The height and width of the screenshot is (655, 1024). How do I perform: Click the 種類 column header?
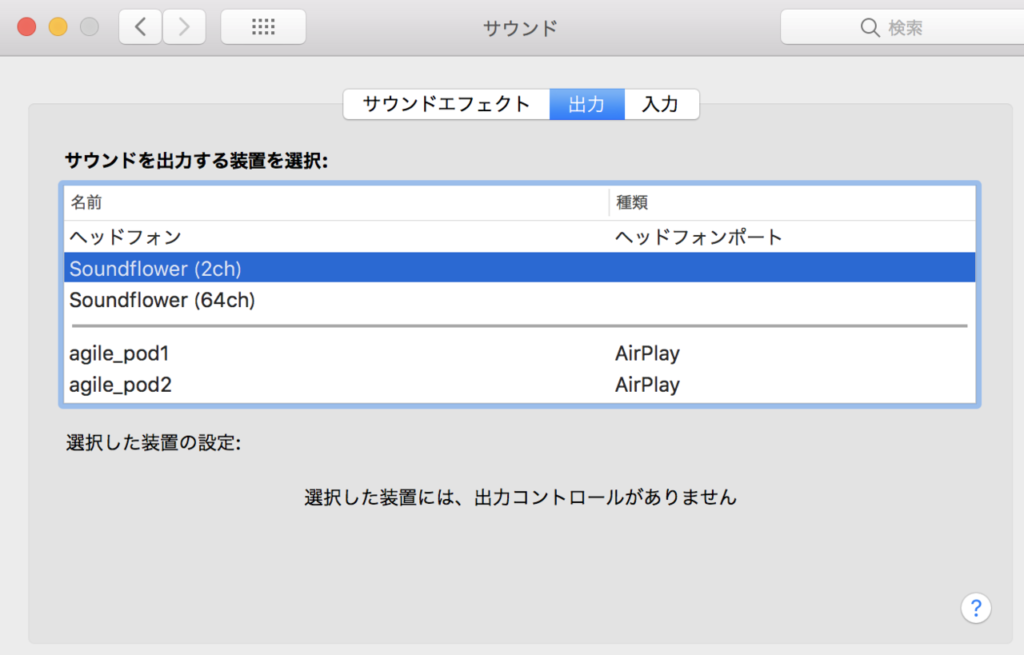click(x=793, y=203)
